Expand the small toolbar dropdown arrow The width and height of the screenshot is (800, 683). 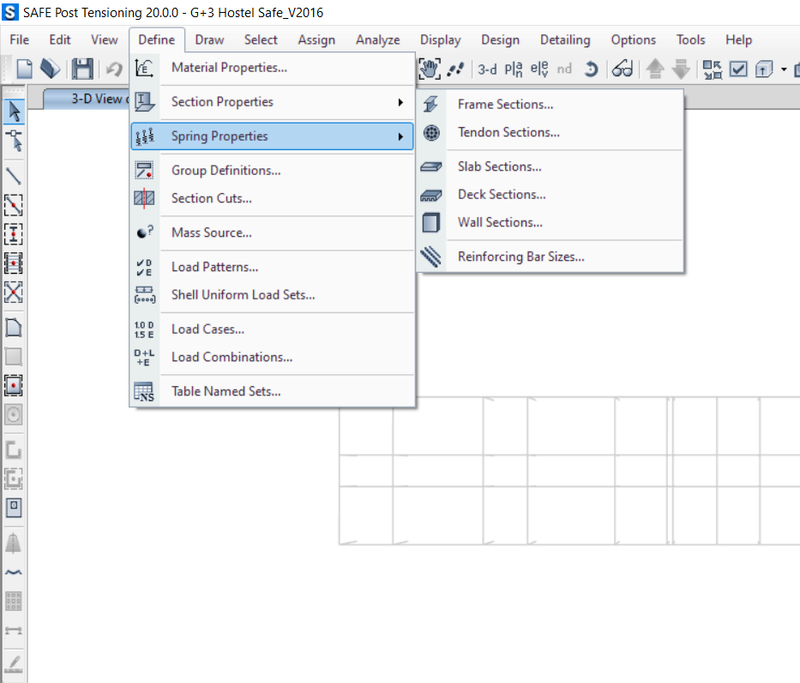(x=784, y=69)
